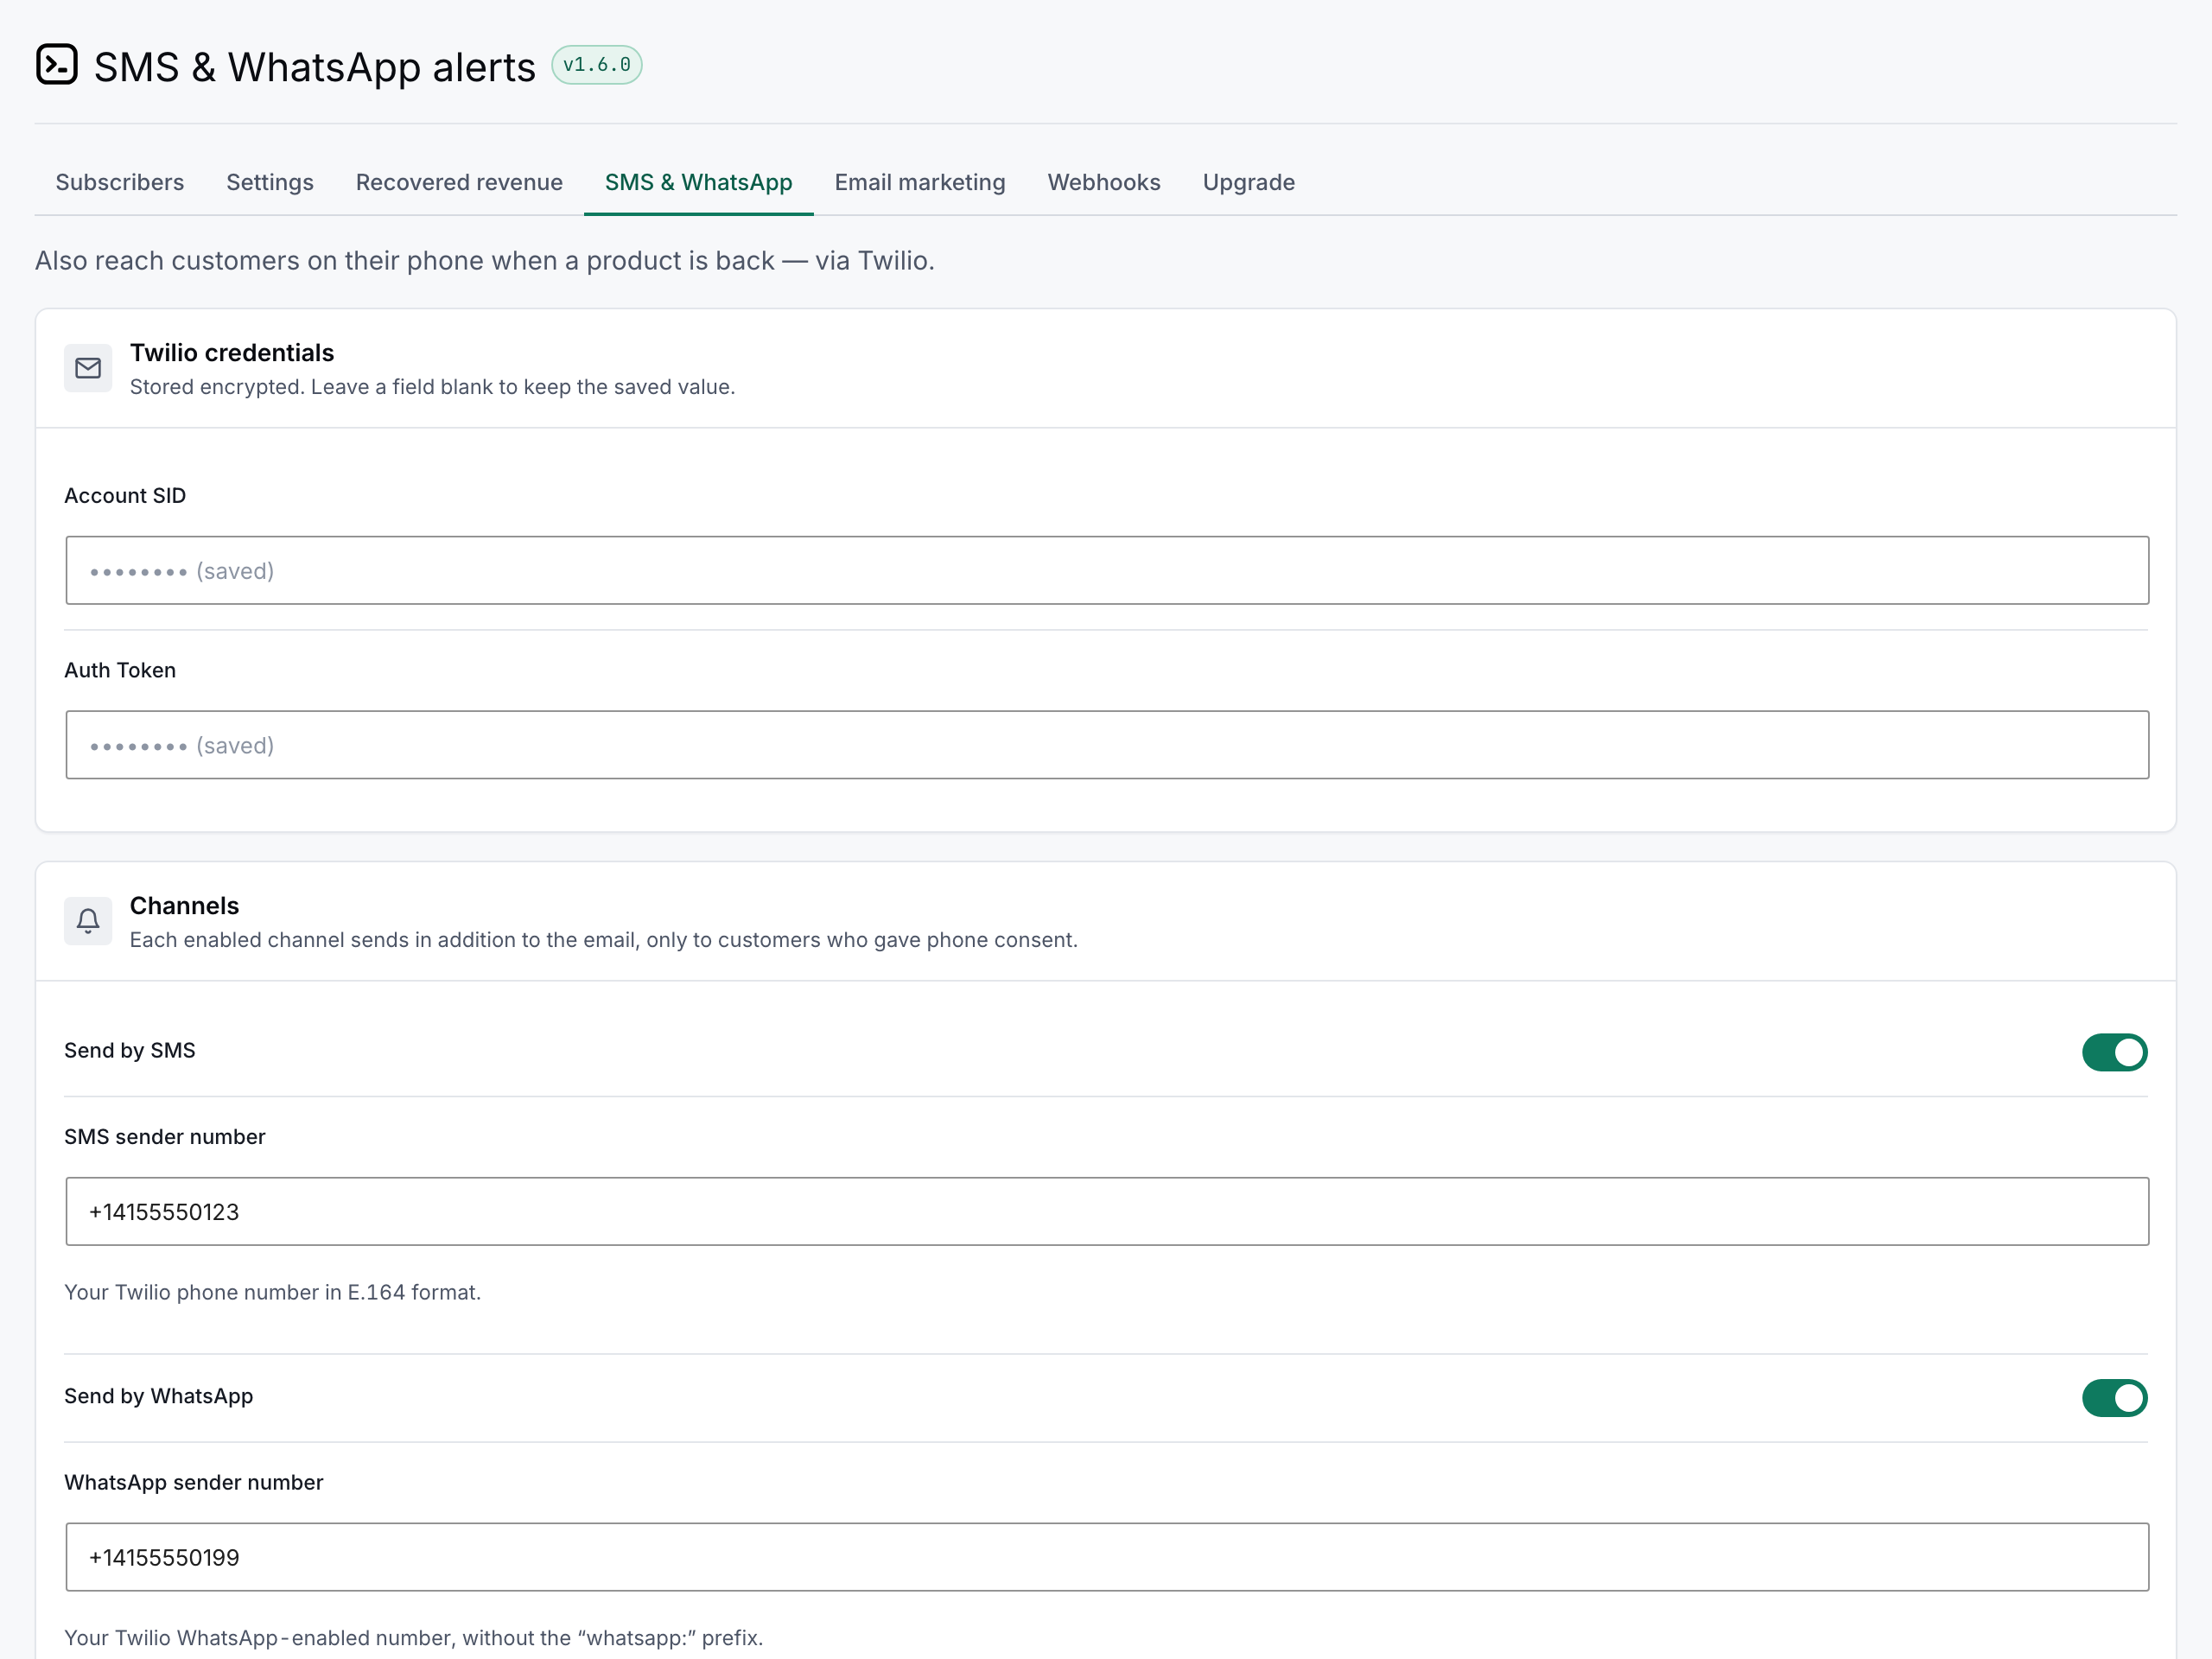Disable the Send by WhatsApp toggle
Viewport: 2212px width, 1659px height.
click(x=2115, y=1398)
